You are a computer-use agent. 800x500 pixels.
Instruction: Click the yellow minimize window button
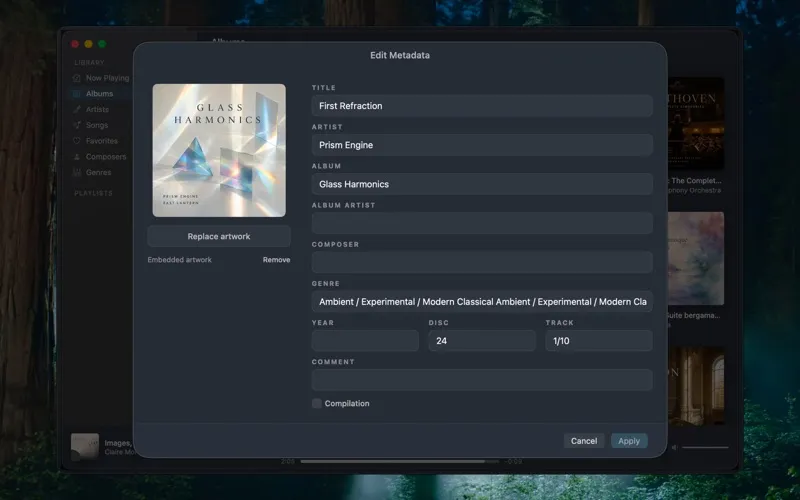(88, 44)
